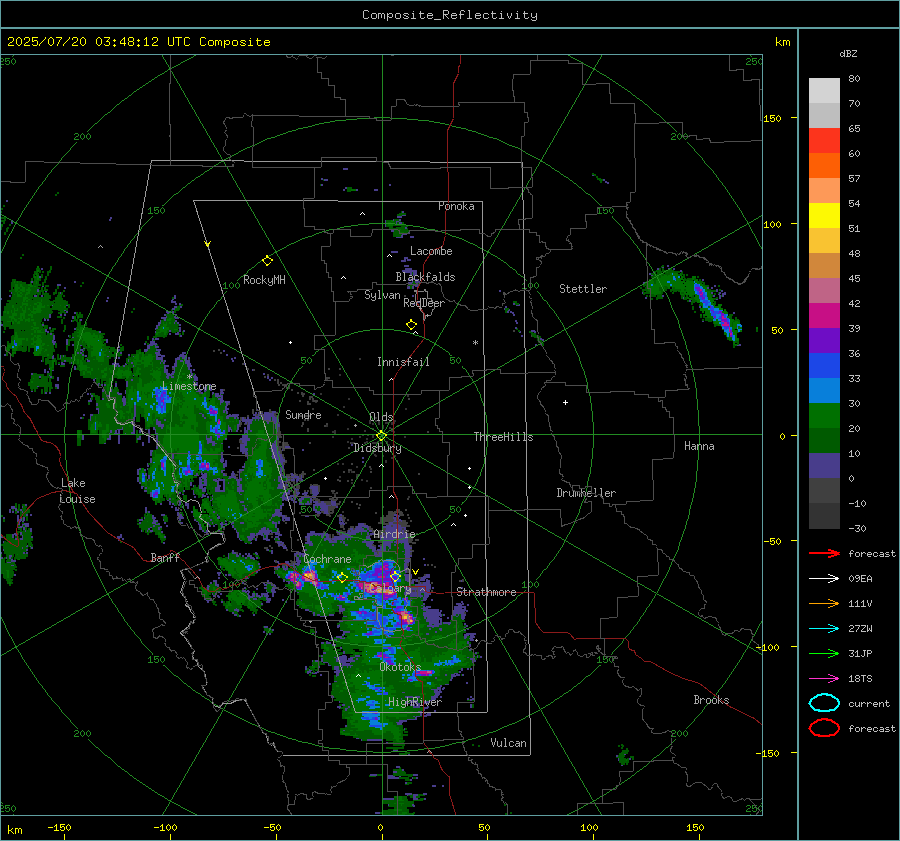Click the Sundre map label

303,415
